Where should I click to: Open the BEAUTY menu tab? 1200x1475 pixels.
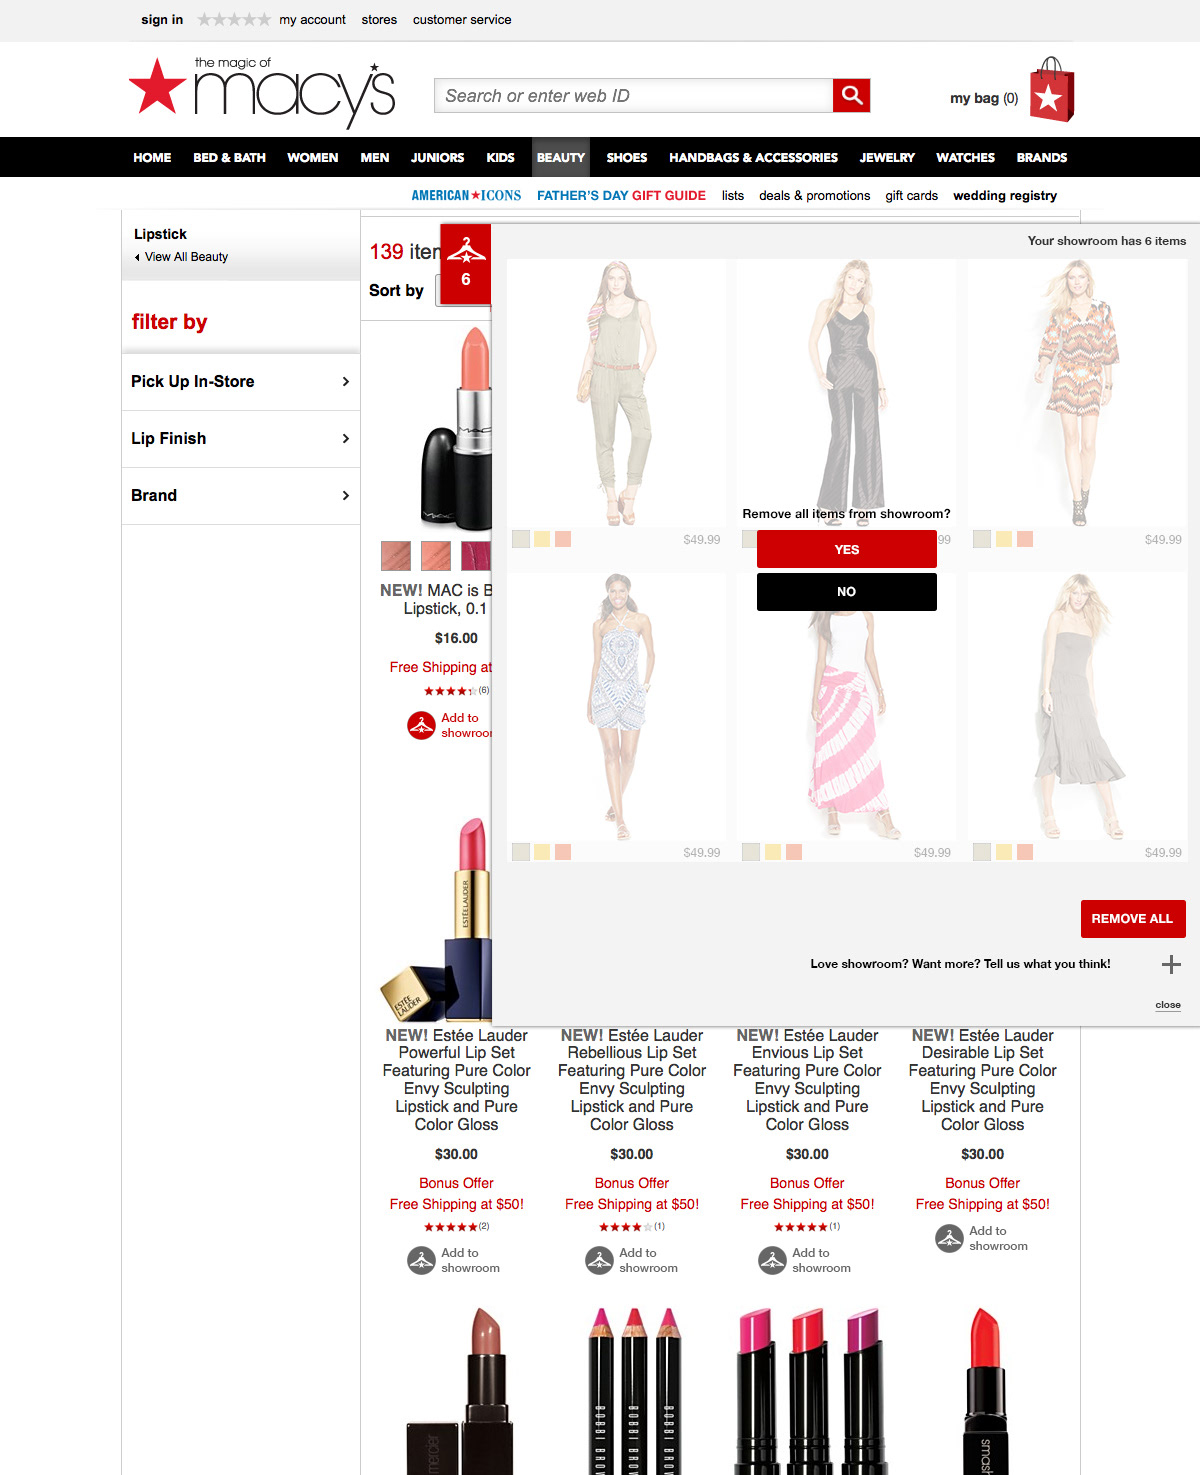pyautogui.click(x=560, y=157)
